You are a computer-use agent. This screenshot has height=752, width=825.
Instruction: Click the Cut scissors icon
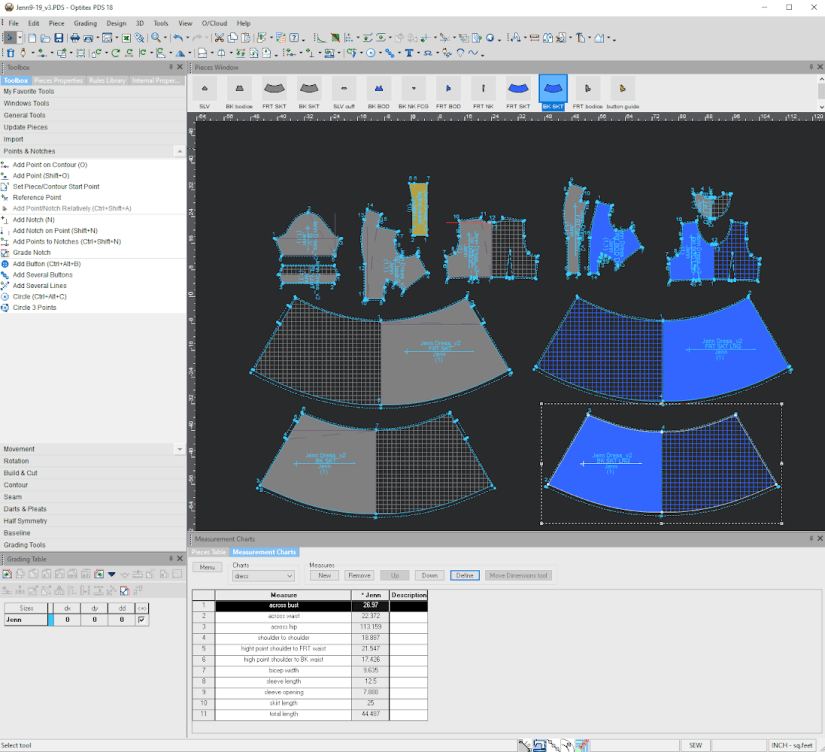pyautogui.click(x=219, y=38)
